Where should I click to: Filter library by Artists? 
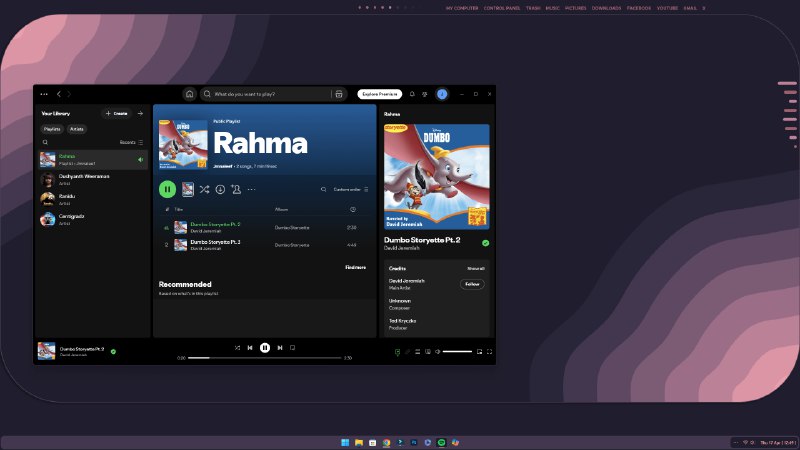[x=77, y=129]
